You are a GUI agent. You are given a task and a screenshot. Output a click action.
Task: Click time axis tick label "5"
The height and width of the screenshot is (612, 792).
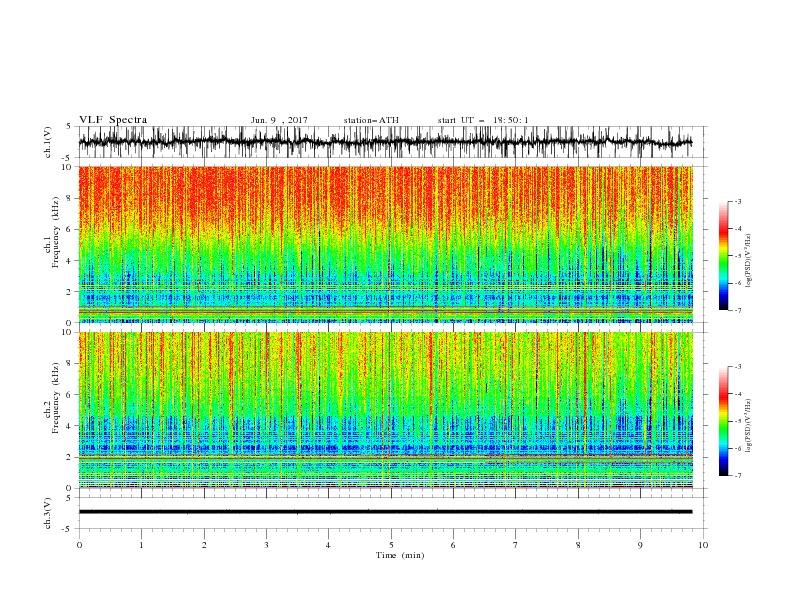click(391, 545)
